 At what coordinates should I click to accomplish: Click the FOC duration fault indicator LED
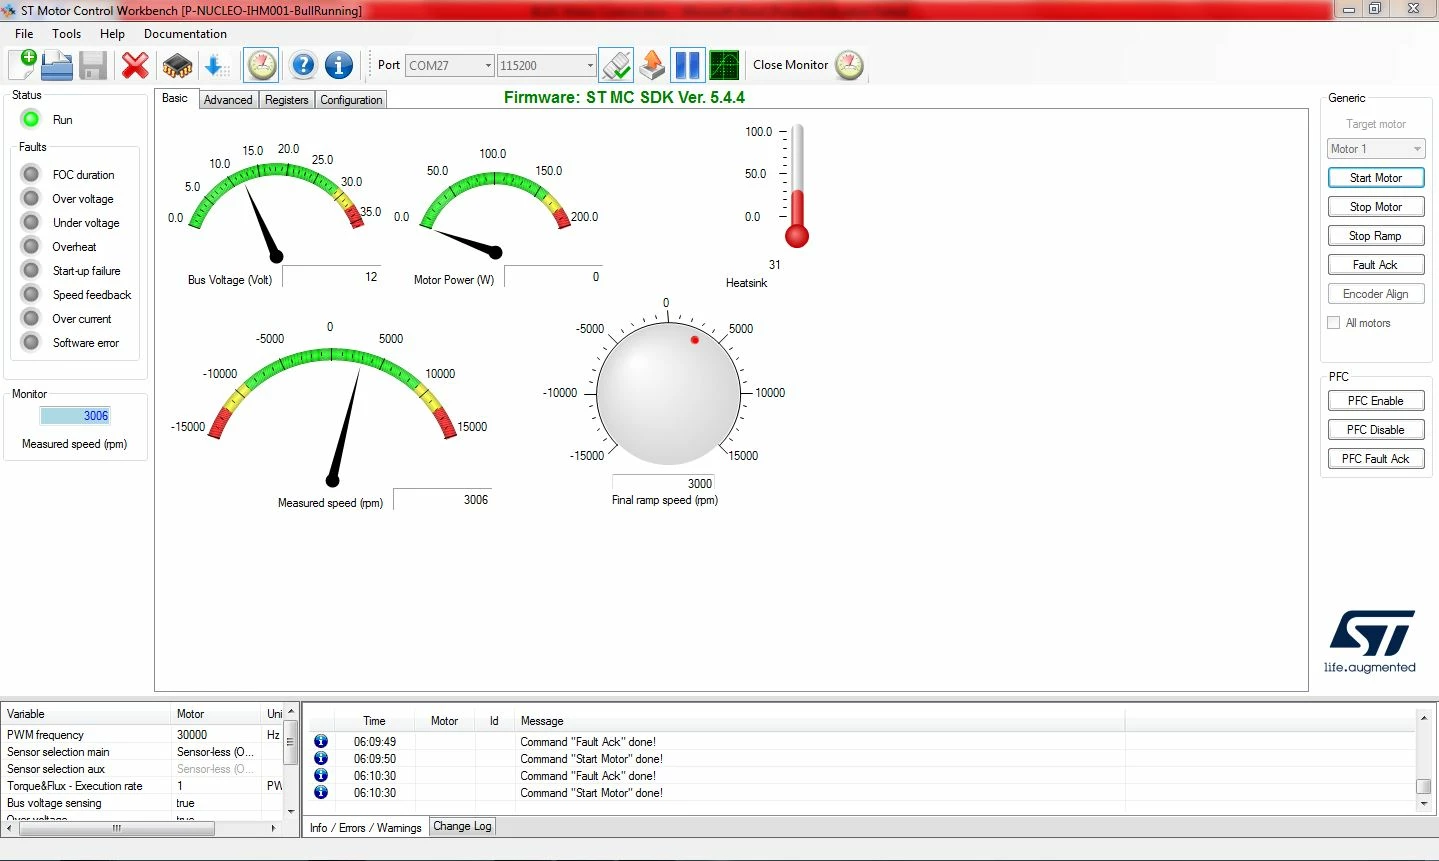point(31,174)
